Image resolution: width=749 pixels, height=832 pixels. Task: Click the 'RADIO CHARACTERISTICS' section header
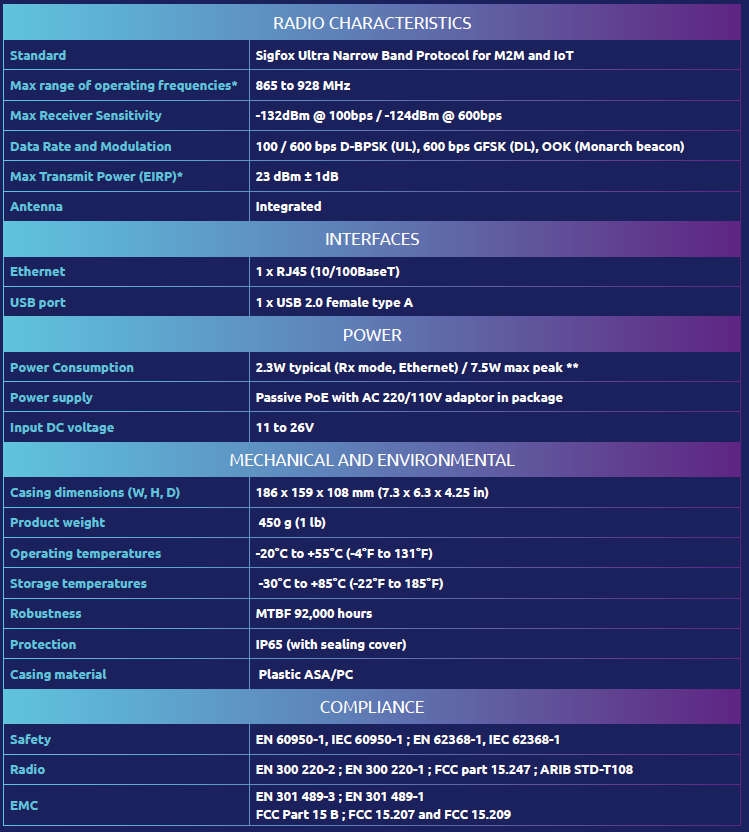tap(372, 23)
